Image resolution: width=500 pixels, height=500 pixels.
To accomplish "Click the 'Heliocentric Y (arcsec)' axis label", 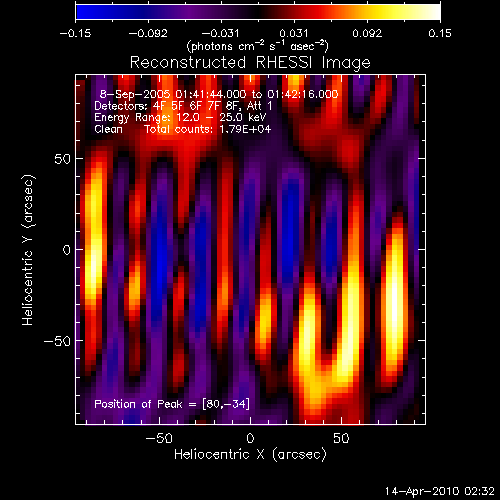I will click(28, 250).
